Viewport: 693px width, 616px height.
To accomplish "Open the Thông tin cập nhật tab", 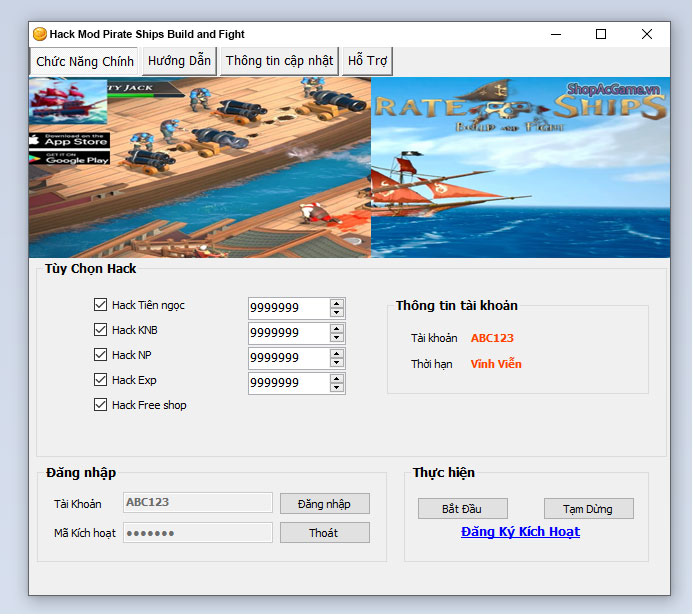I will point(279,61).
